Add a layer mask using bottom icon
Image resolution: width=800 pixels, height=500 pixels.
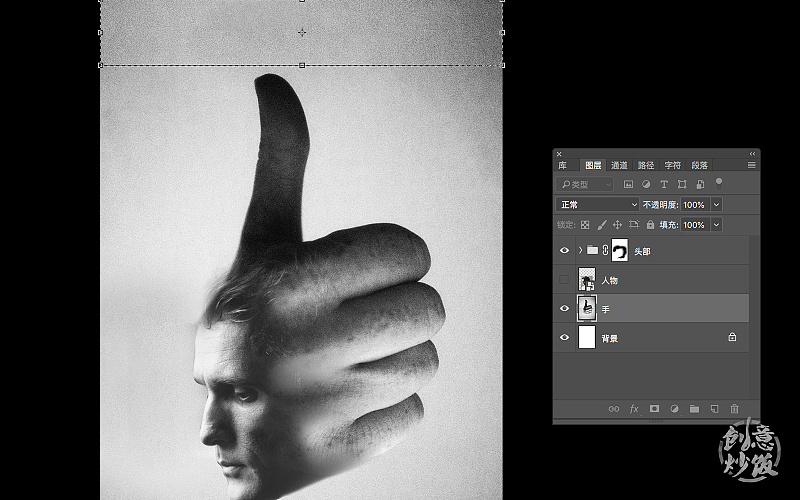[x=654, y=409]
